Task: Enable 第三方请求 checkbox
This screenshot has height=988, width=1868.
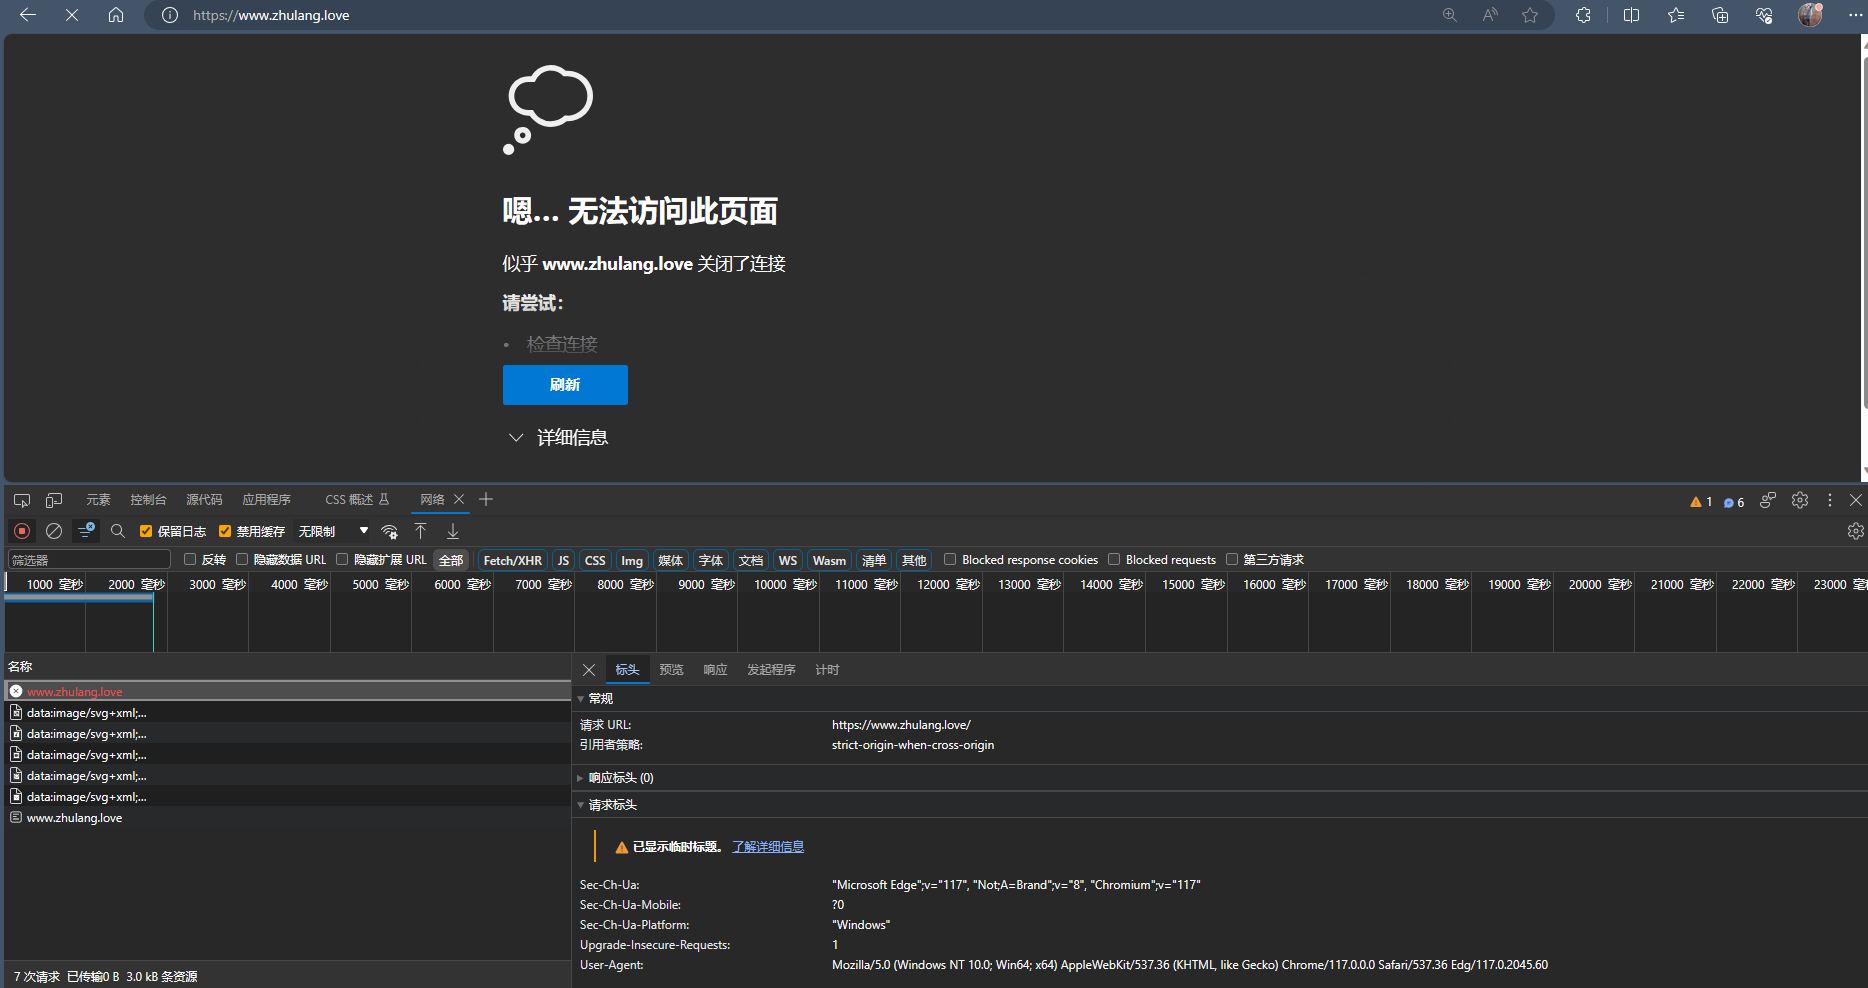Action: [x=1232, y=559]
